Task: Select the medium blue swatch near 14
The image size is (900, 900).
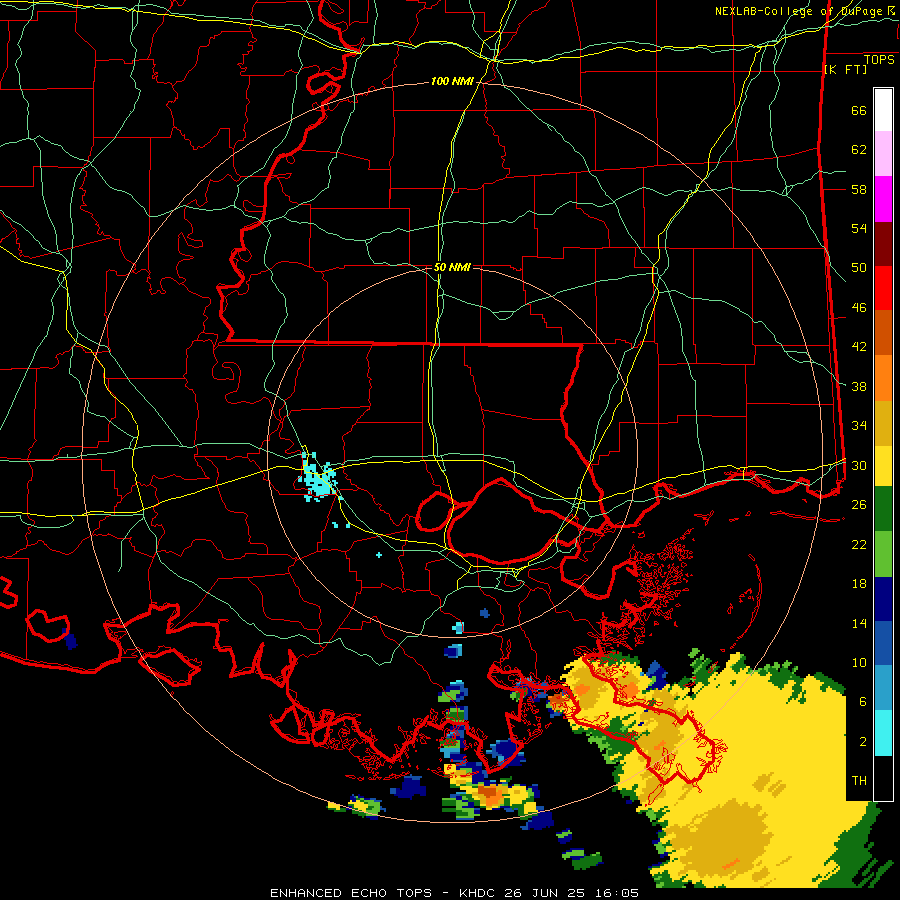Action: tap(883, 644)
